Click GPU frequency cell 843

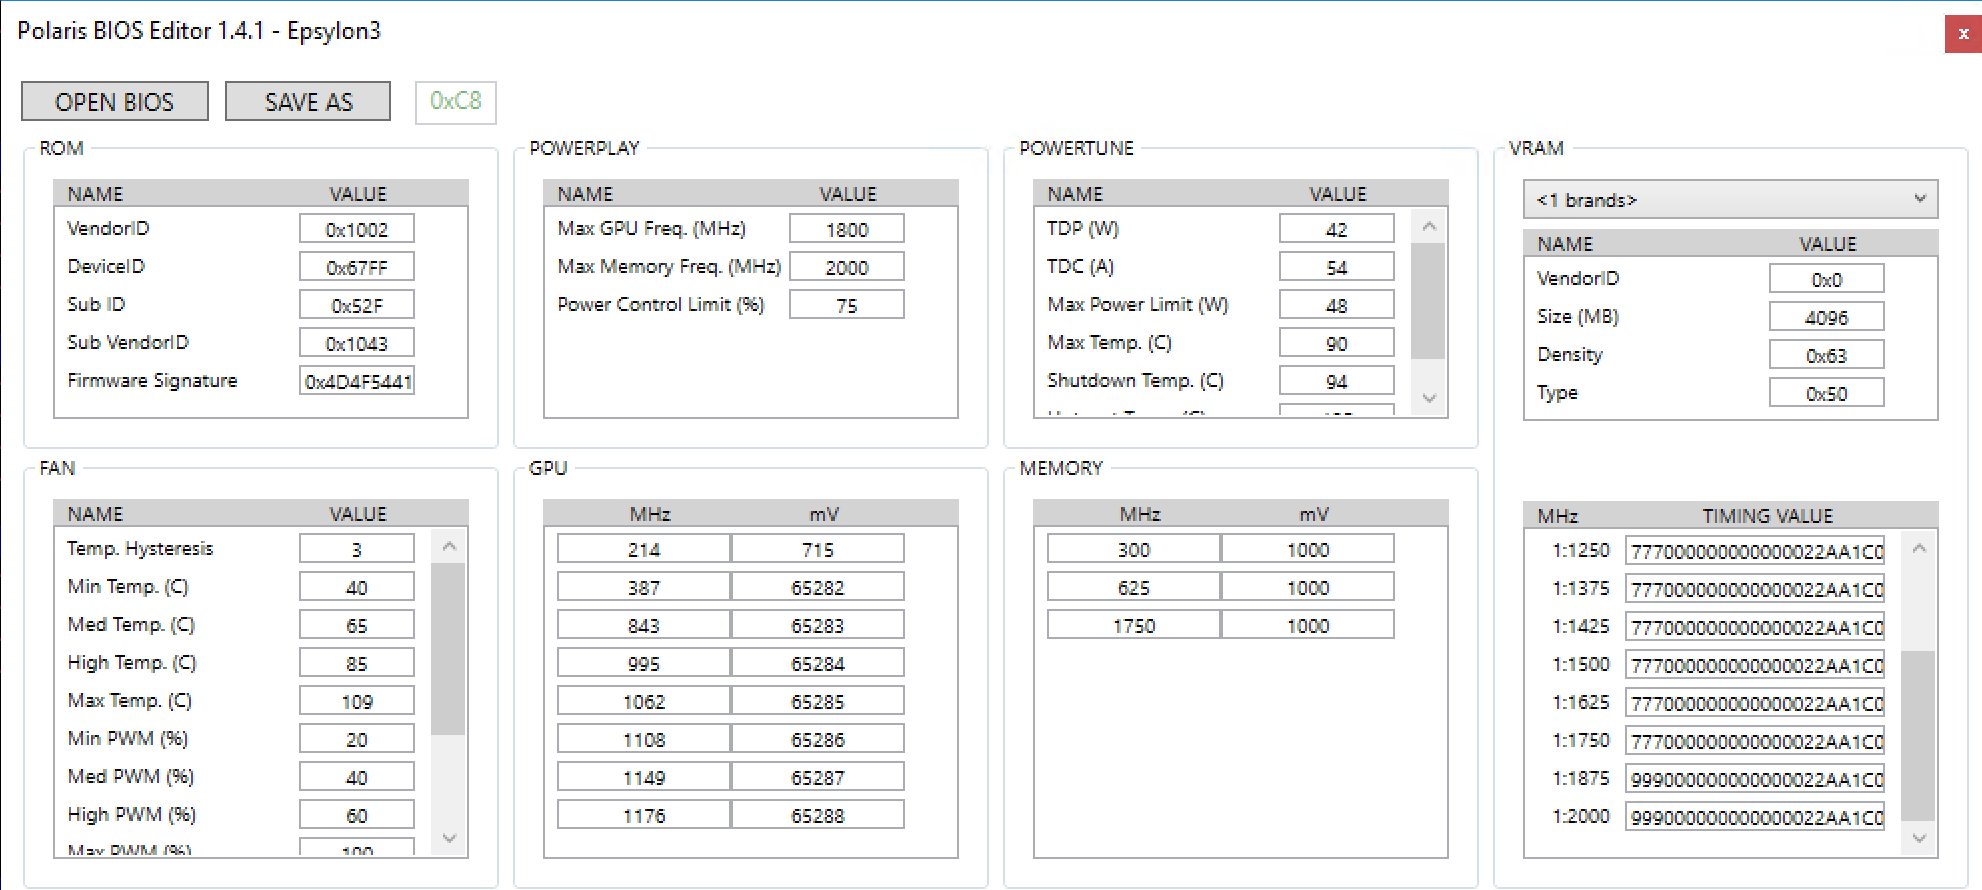tap(644, 625)
